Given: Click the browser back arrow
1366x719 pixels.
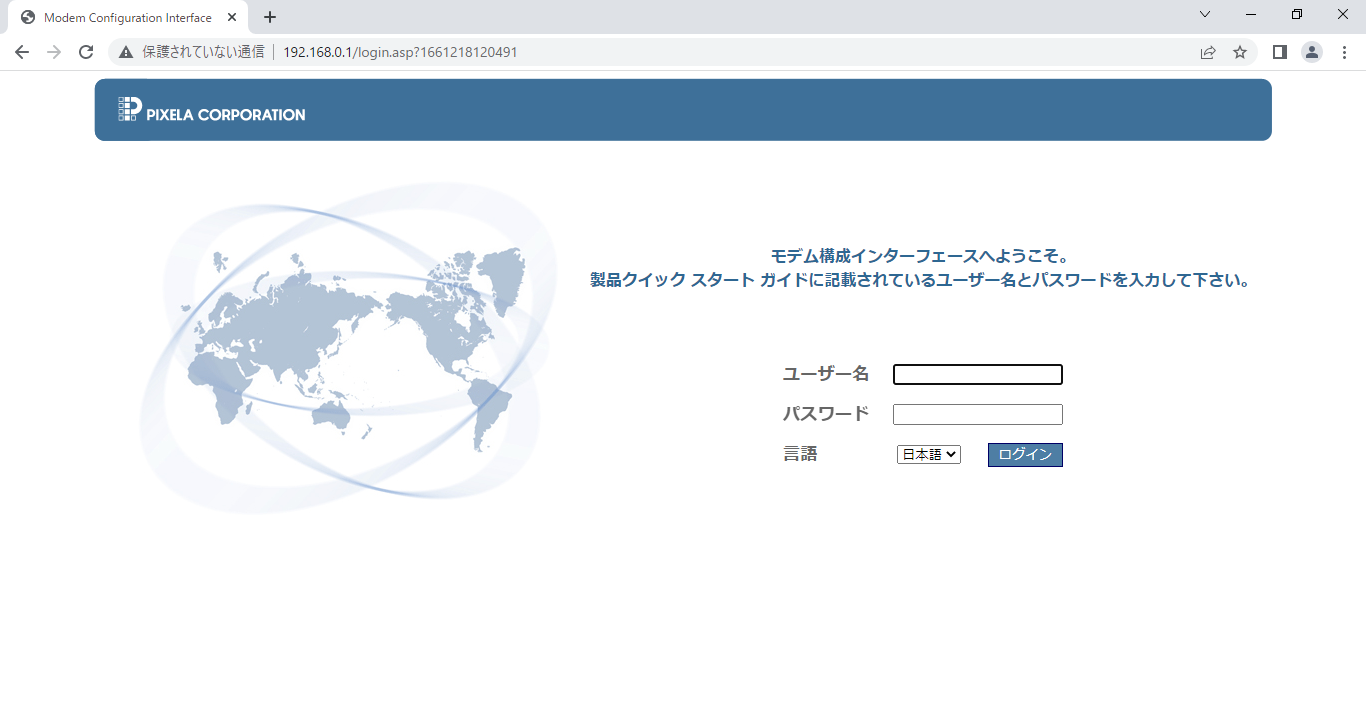Looking at the screenshot, I should click(22, 52).
